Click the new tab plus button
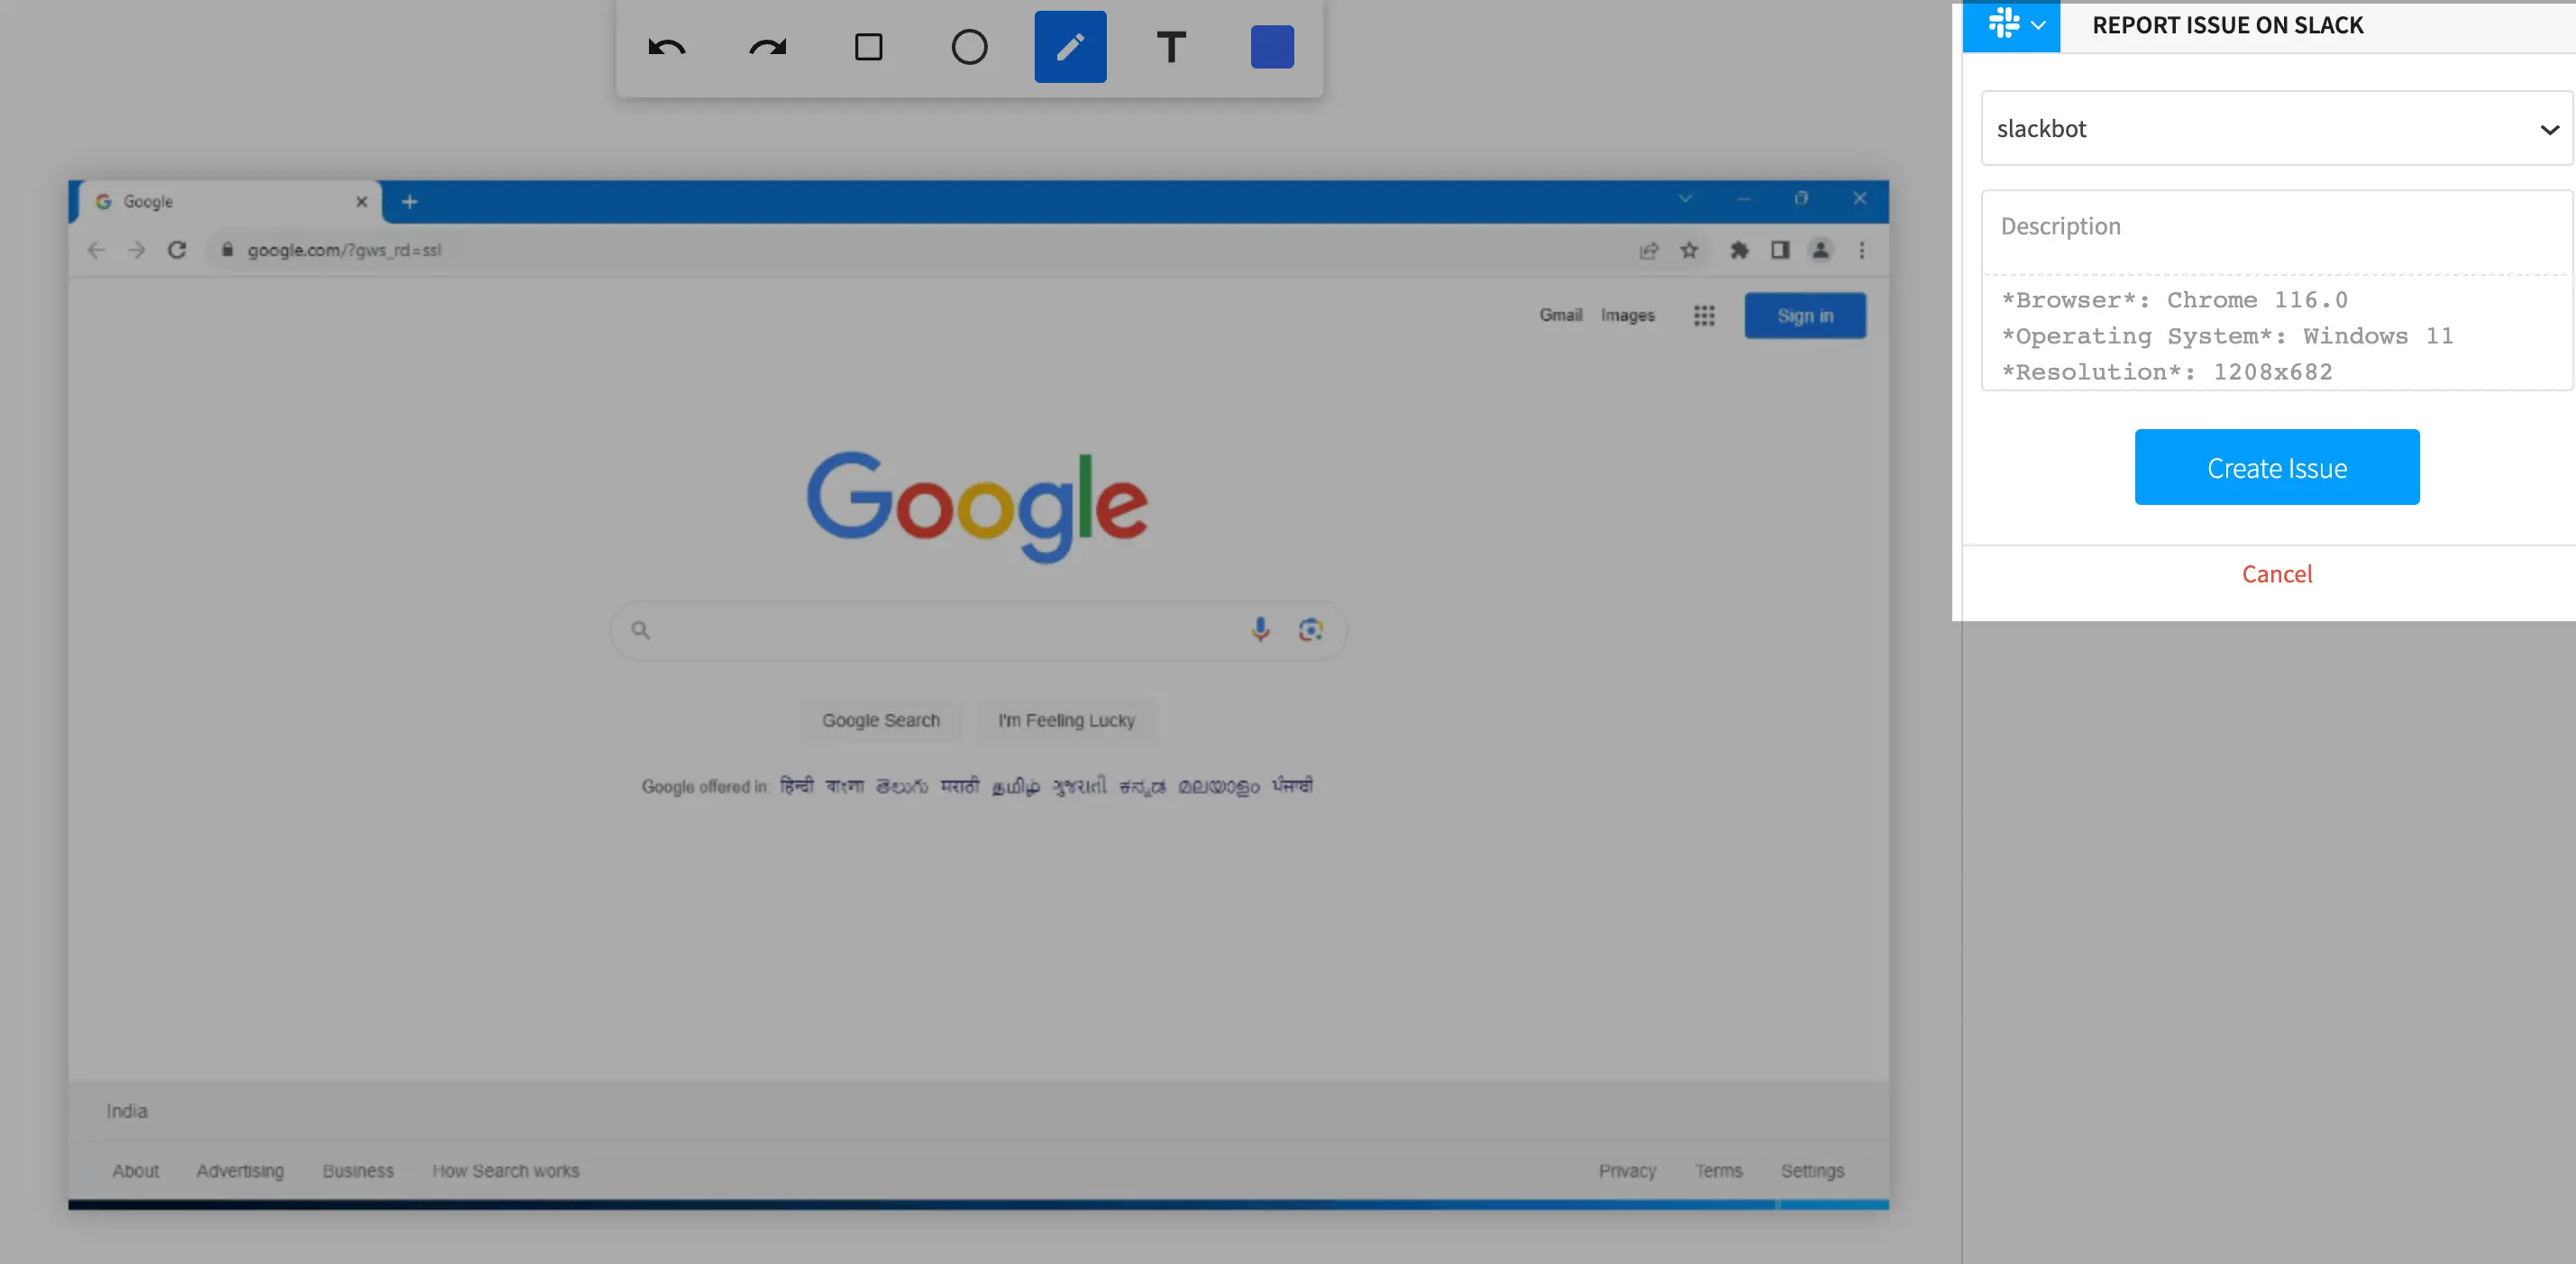2576x1264 pixels. coord(409,202)
